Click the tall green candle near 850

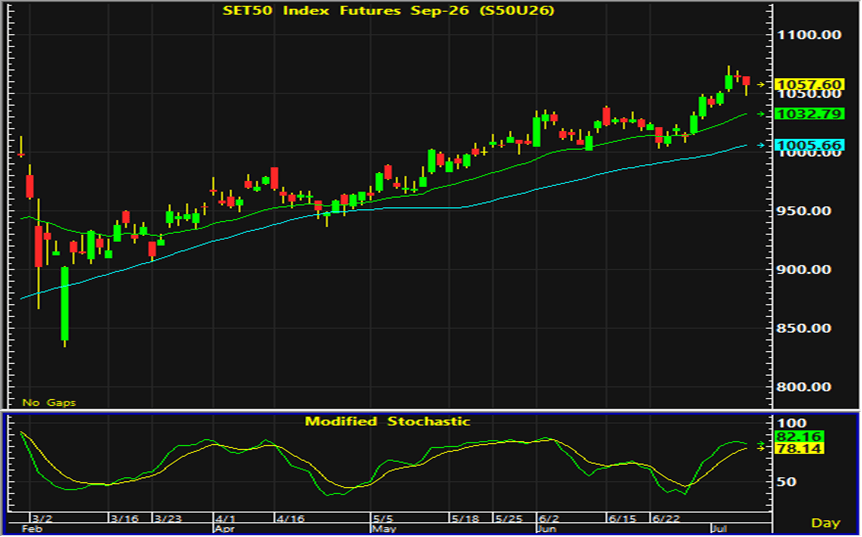click(x=64, y=304)
